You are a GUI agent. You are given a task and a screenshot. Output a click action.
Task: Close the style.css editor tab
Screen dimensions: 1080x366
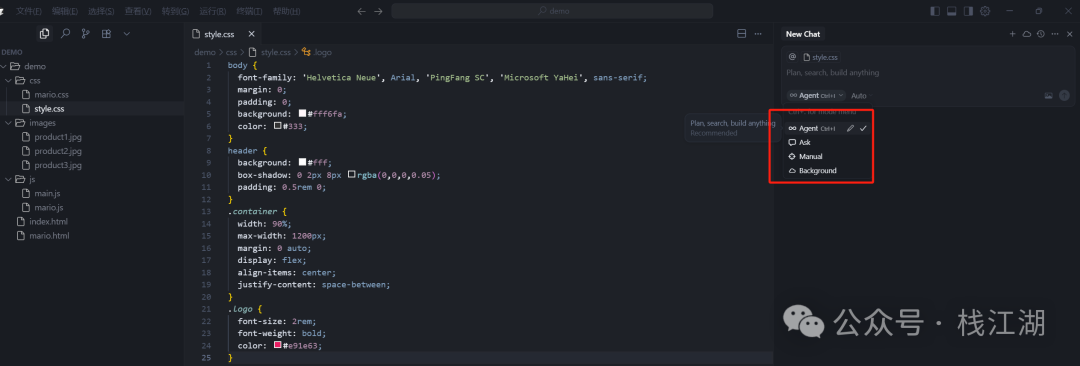(x=251, y=34)
